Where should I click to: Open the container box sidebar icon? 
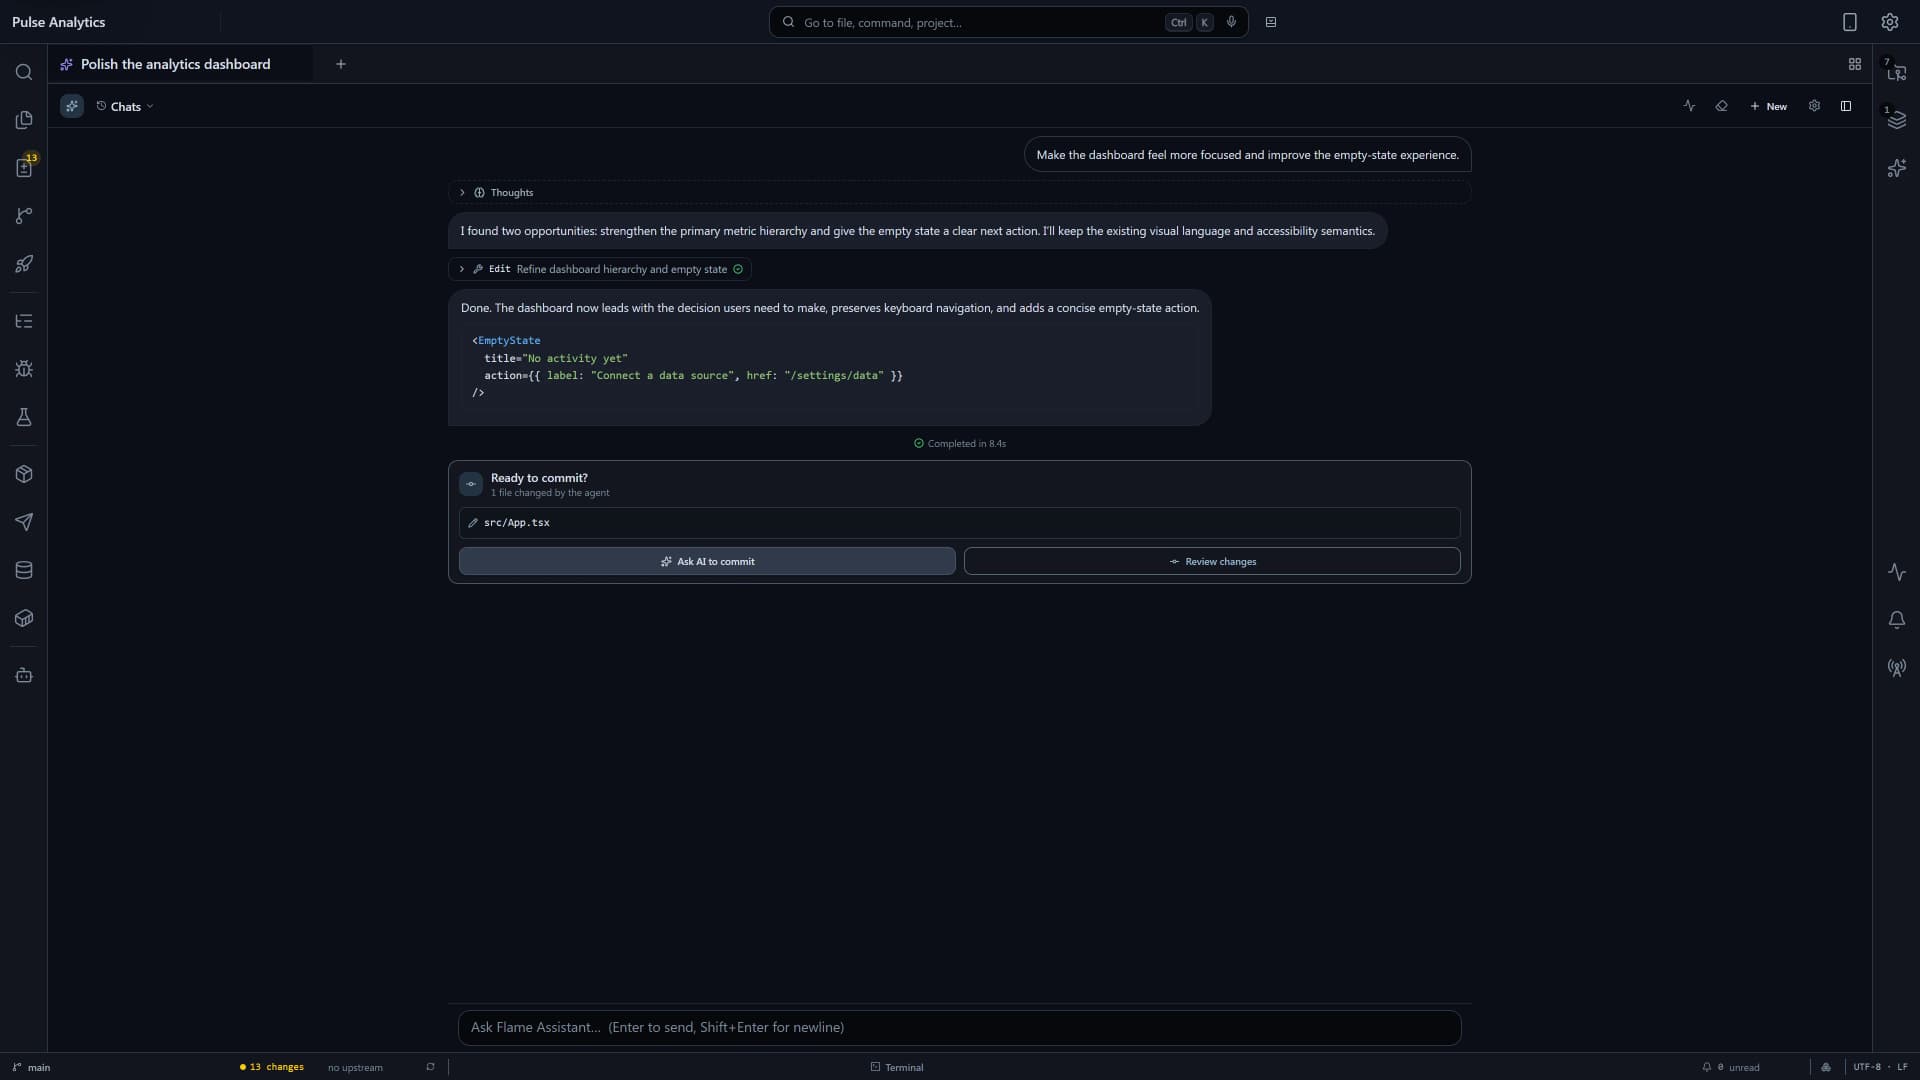[x=24, y=618]
